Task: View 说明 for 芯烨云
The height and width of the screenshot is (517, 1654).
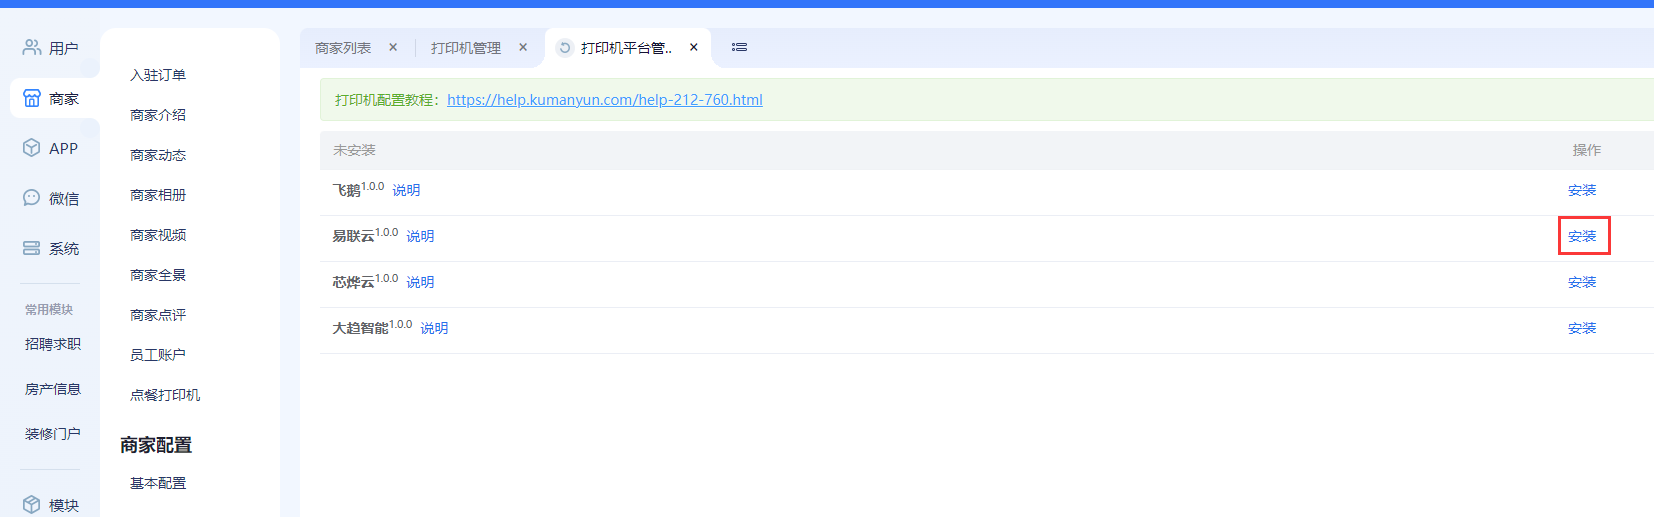Action: click(x=420, y=282)
